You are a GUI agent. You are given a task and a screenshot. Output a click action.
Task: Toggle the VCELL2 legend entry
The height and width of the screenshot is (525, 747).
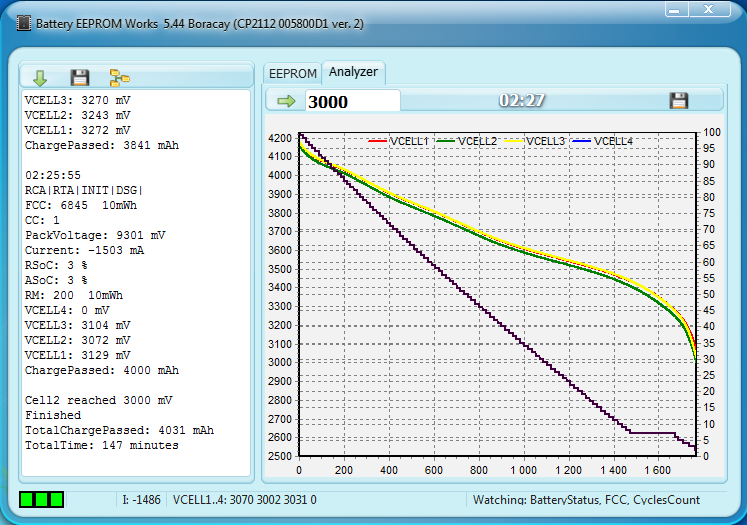467,141
